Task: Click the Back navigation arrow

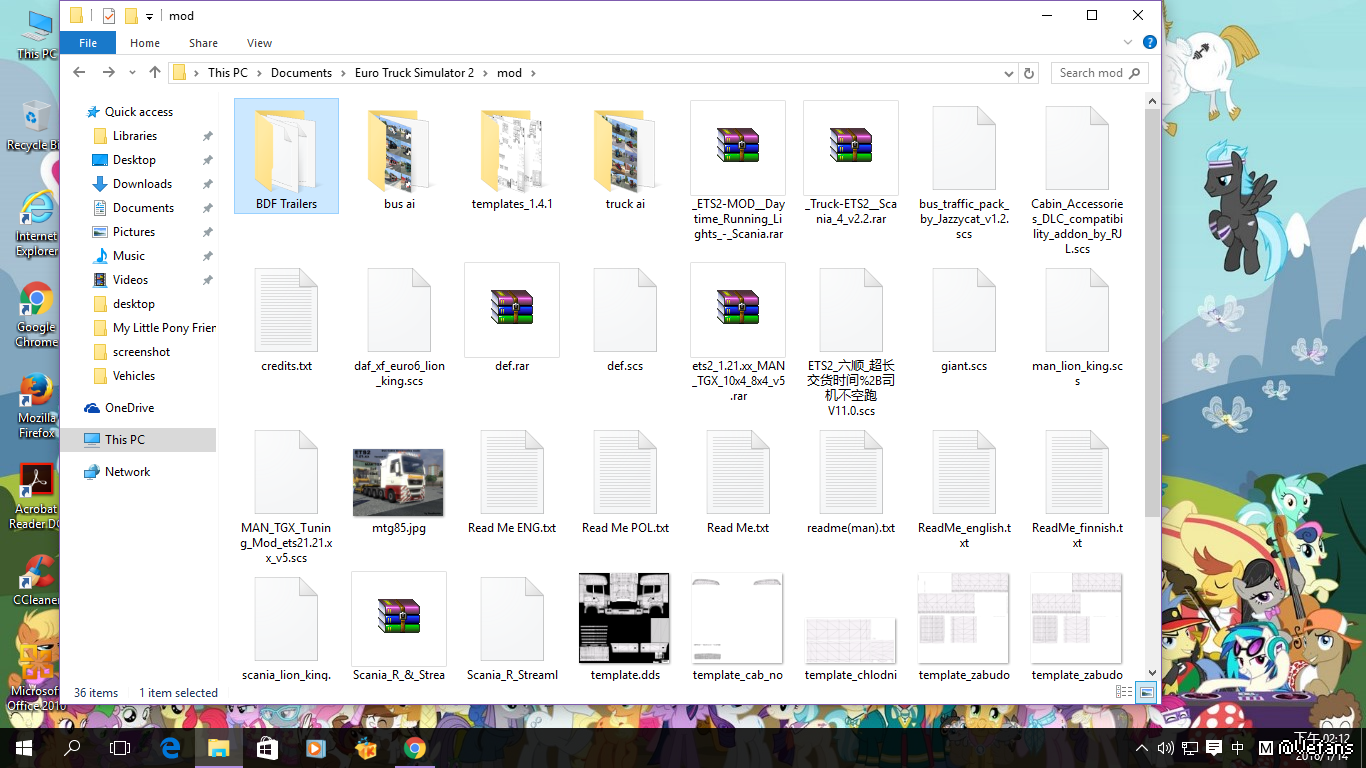Action: point(80,73)
